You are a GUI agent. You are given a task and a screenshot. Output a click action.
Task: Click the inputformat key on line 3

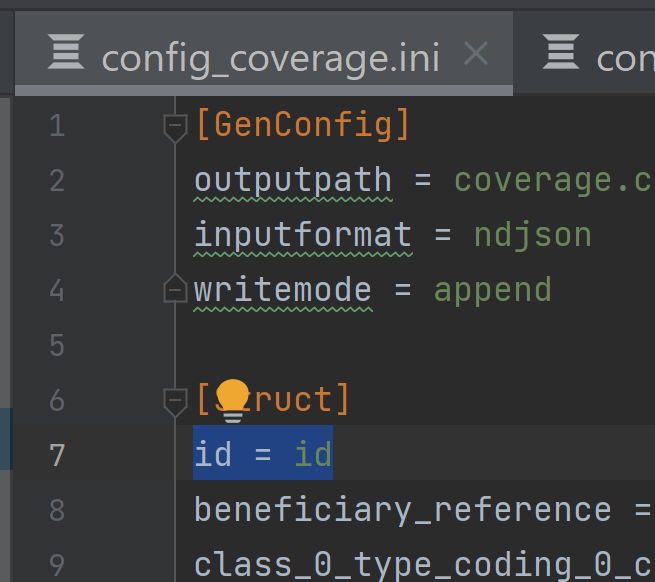click(x=303, y=235)
